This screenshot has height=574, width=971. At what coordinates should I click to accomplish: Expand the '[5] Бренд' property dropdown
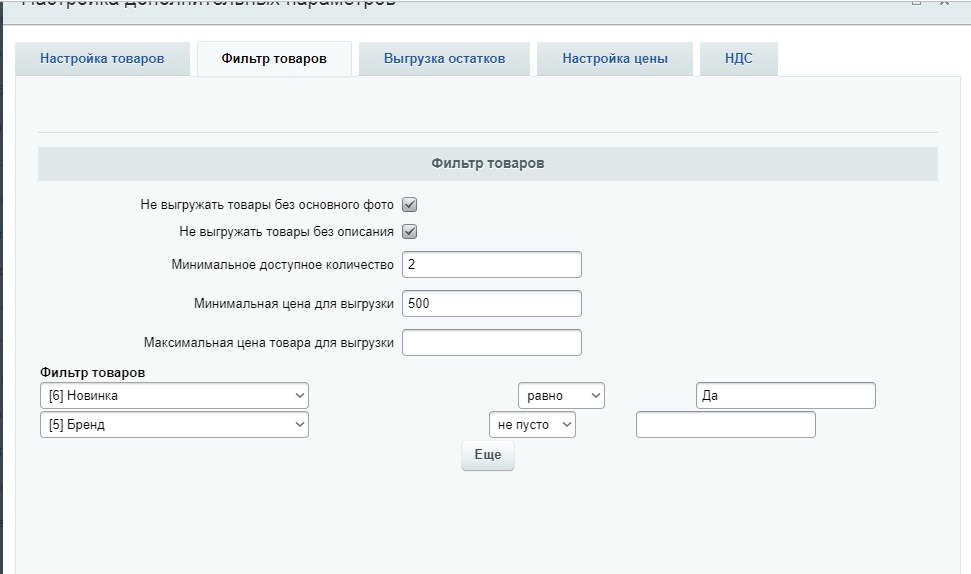tap(174, 425)
